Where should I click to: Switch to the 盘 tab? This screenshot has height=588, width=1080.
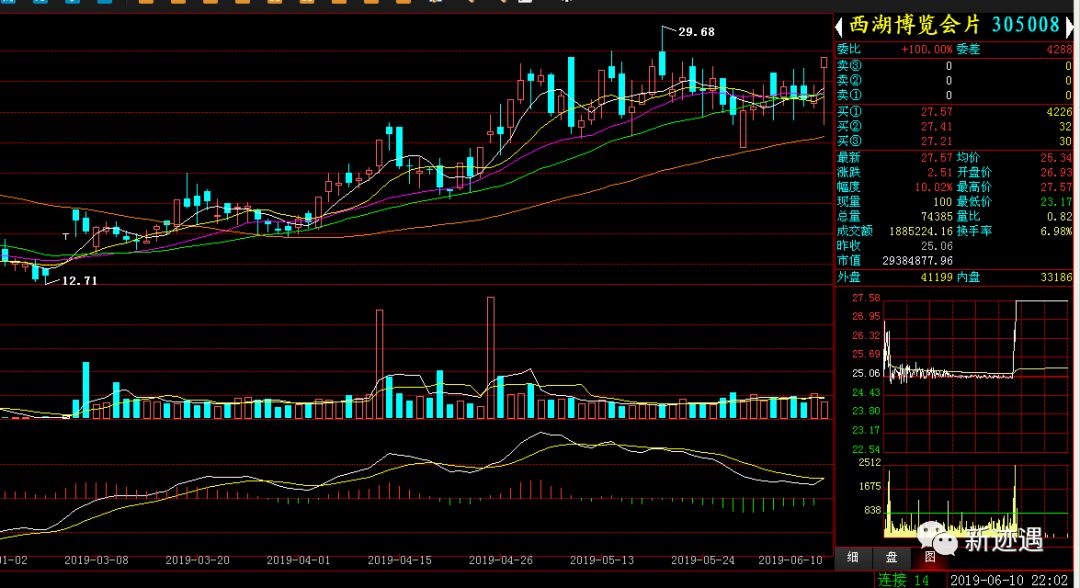pyautogui.click(x=891, y=557)
